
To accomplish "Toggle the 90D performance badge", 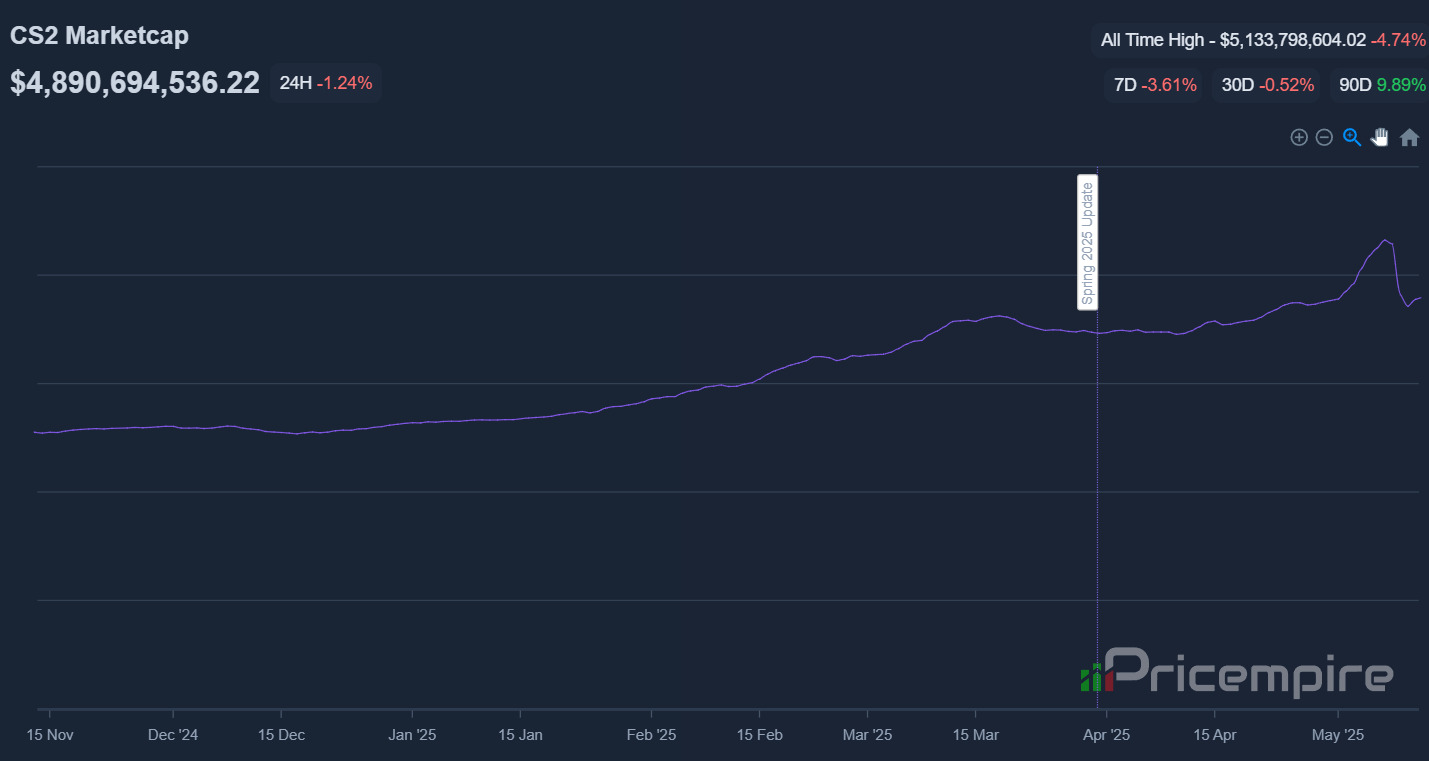I will click(x=1381, y=85).
